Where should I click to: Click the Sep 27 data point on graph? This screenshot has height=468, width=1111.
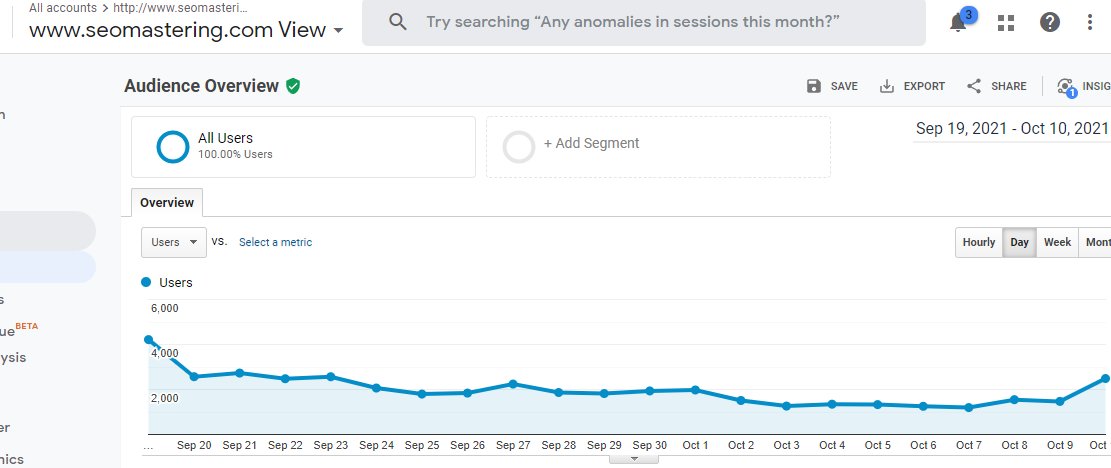(x=512, y=384)
